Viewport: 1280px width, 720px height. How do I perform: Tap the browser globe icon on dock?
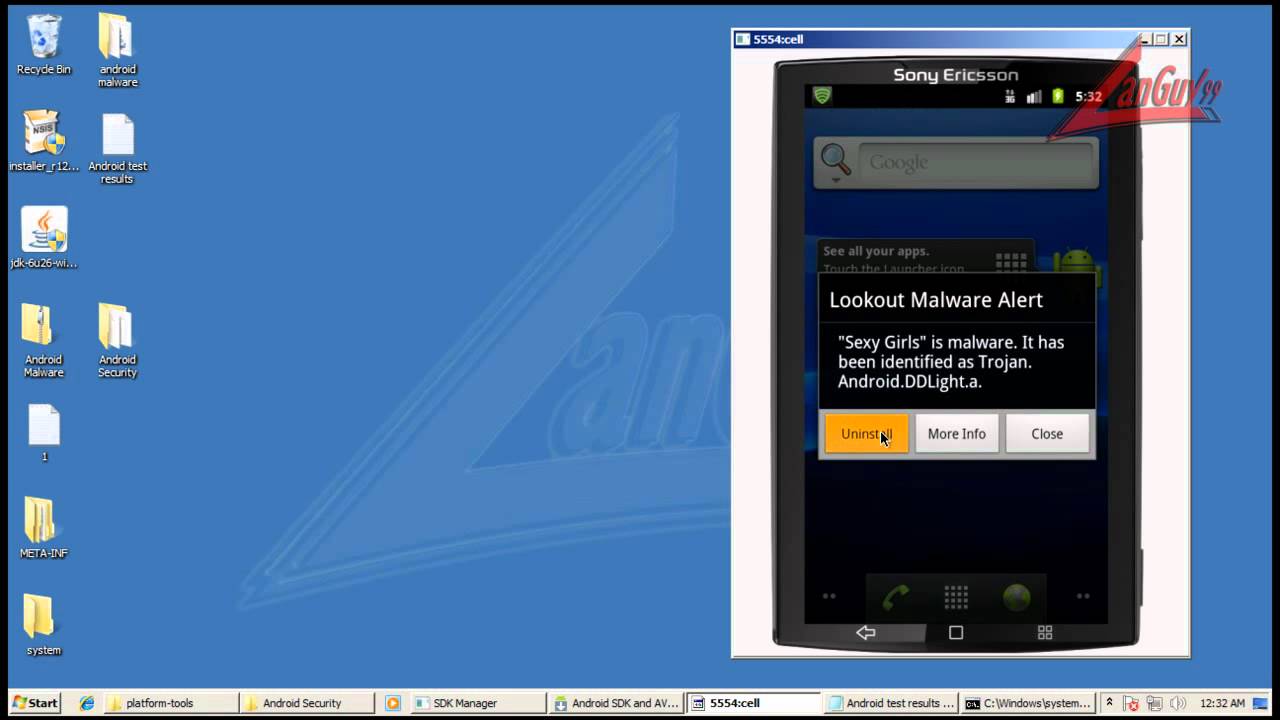pyautogui.click(x=1017, y=597)
